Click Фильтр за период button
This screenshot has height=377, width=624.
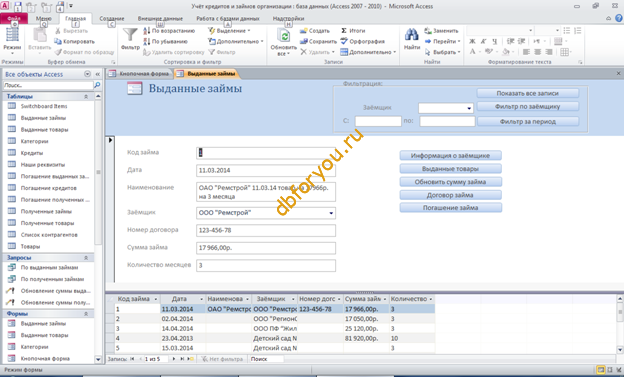coord(528,121)
